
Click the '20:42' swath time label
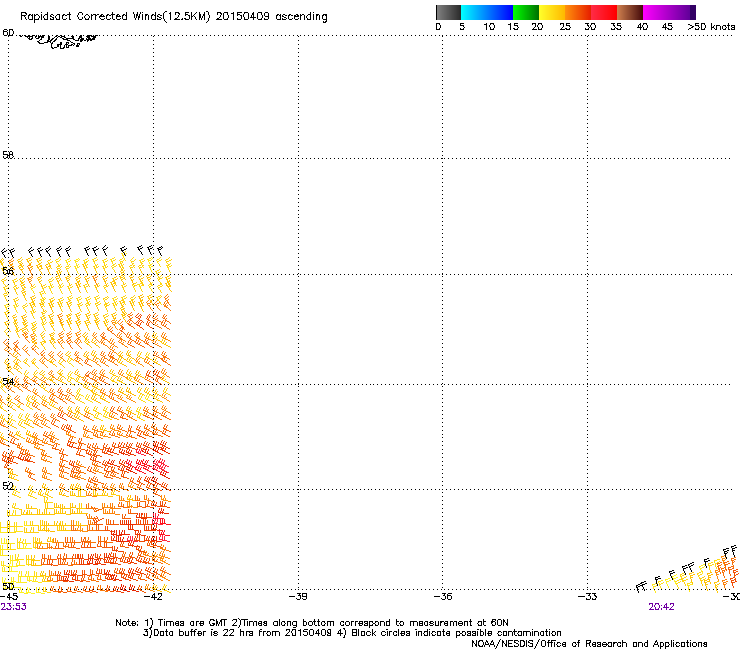[661, 607]
